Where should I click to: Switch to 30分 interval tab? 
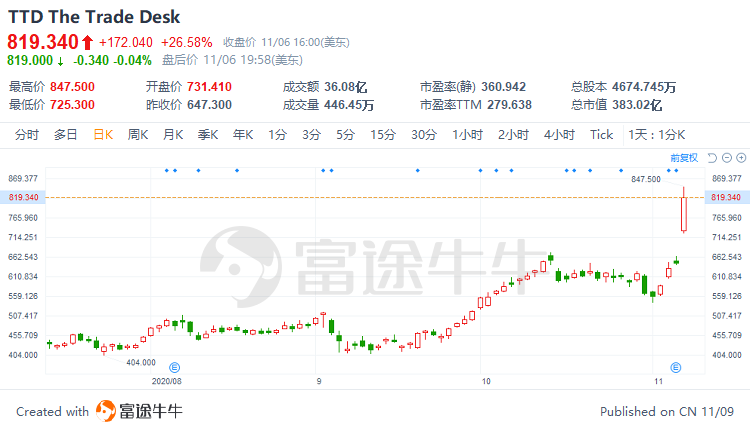424,135
